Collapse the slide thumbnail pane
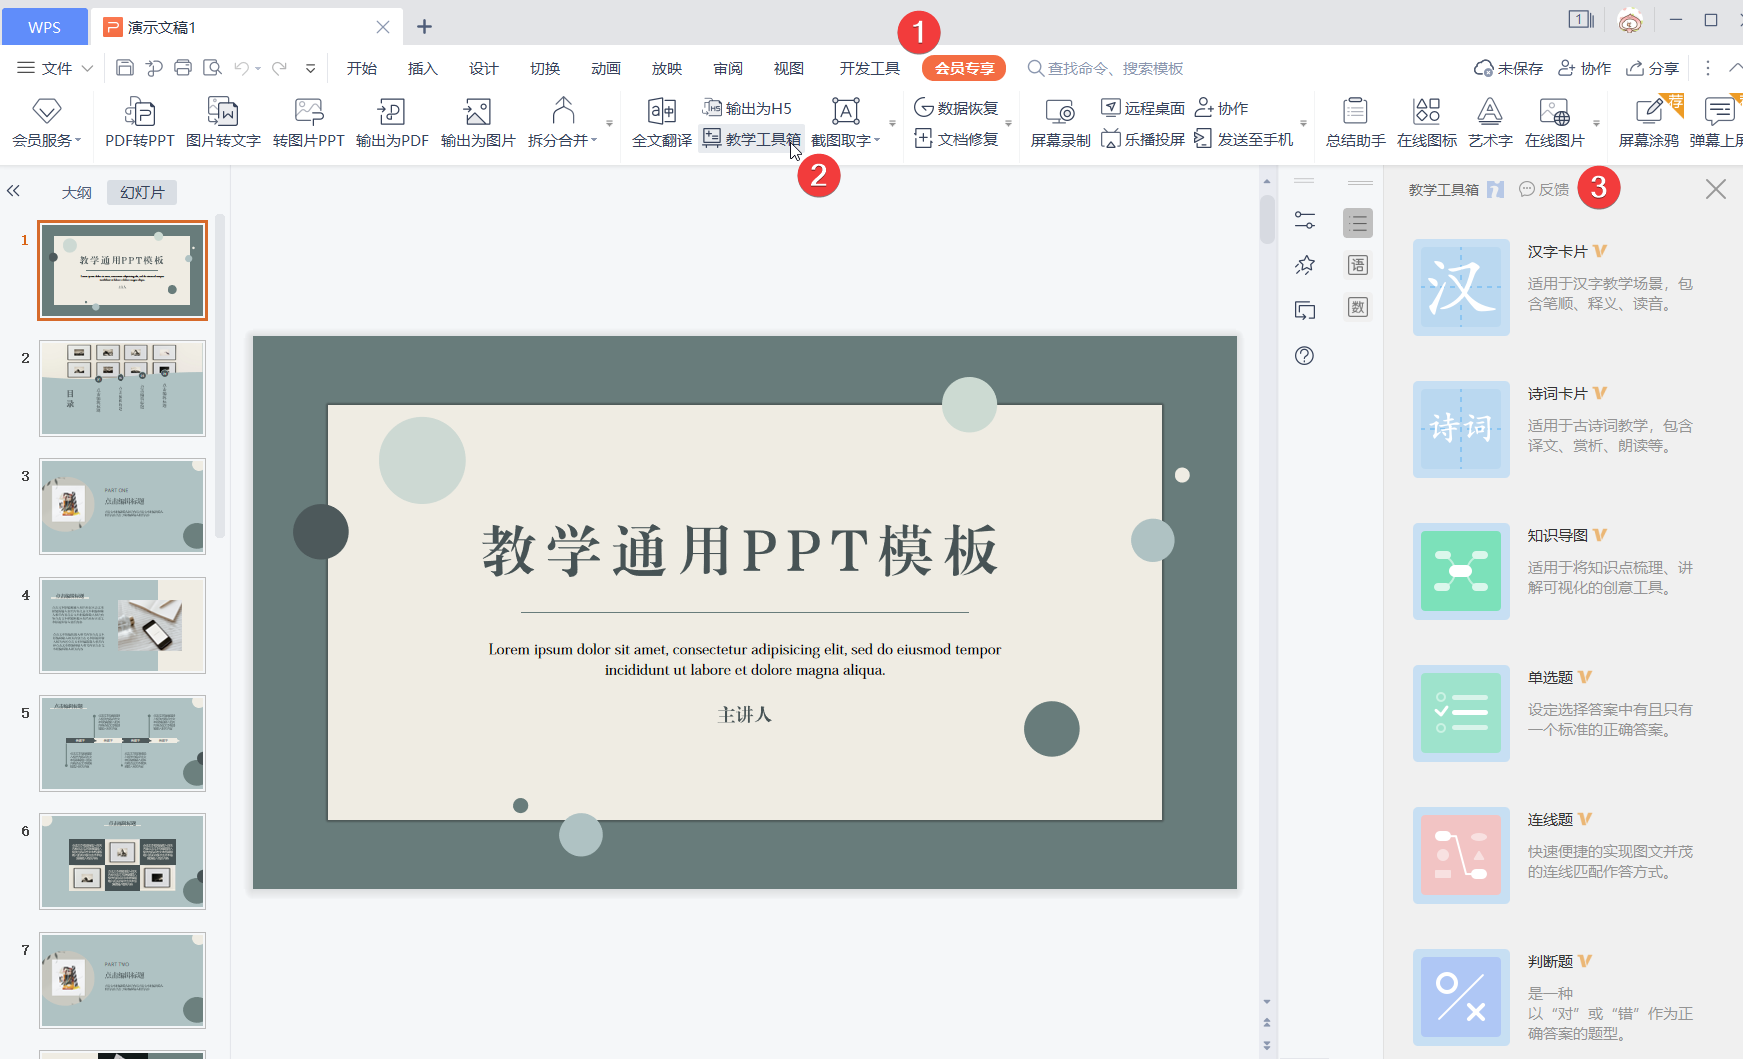This screenshot has height=1059, width=1743. [x=13, y=191]
